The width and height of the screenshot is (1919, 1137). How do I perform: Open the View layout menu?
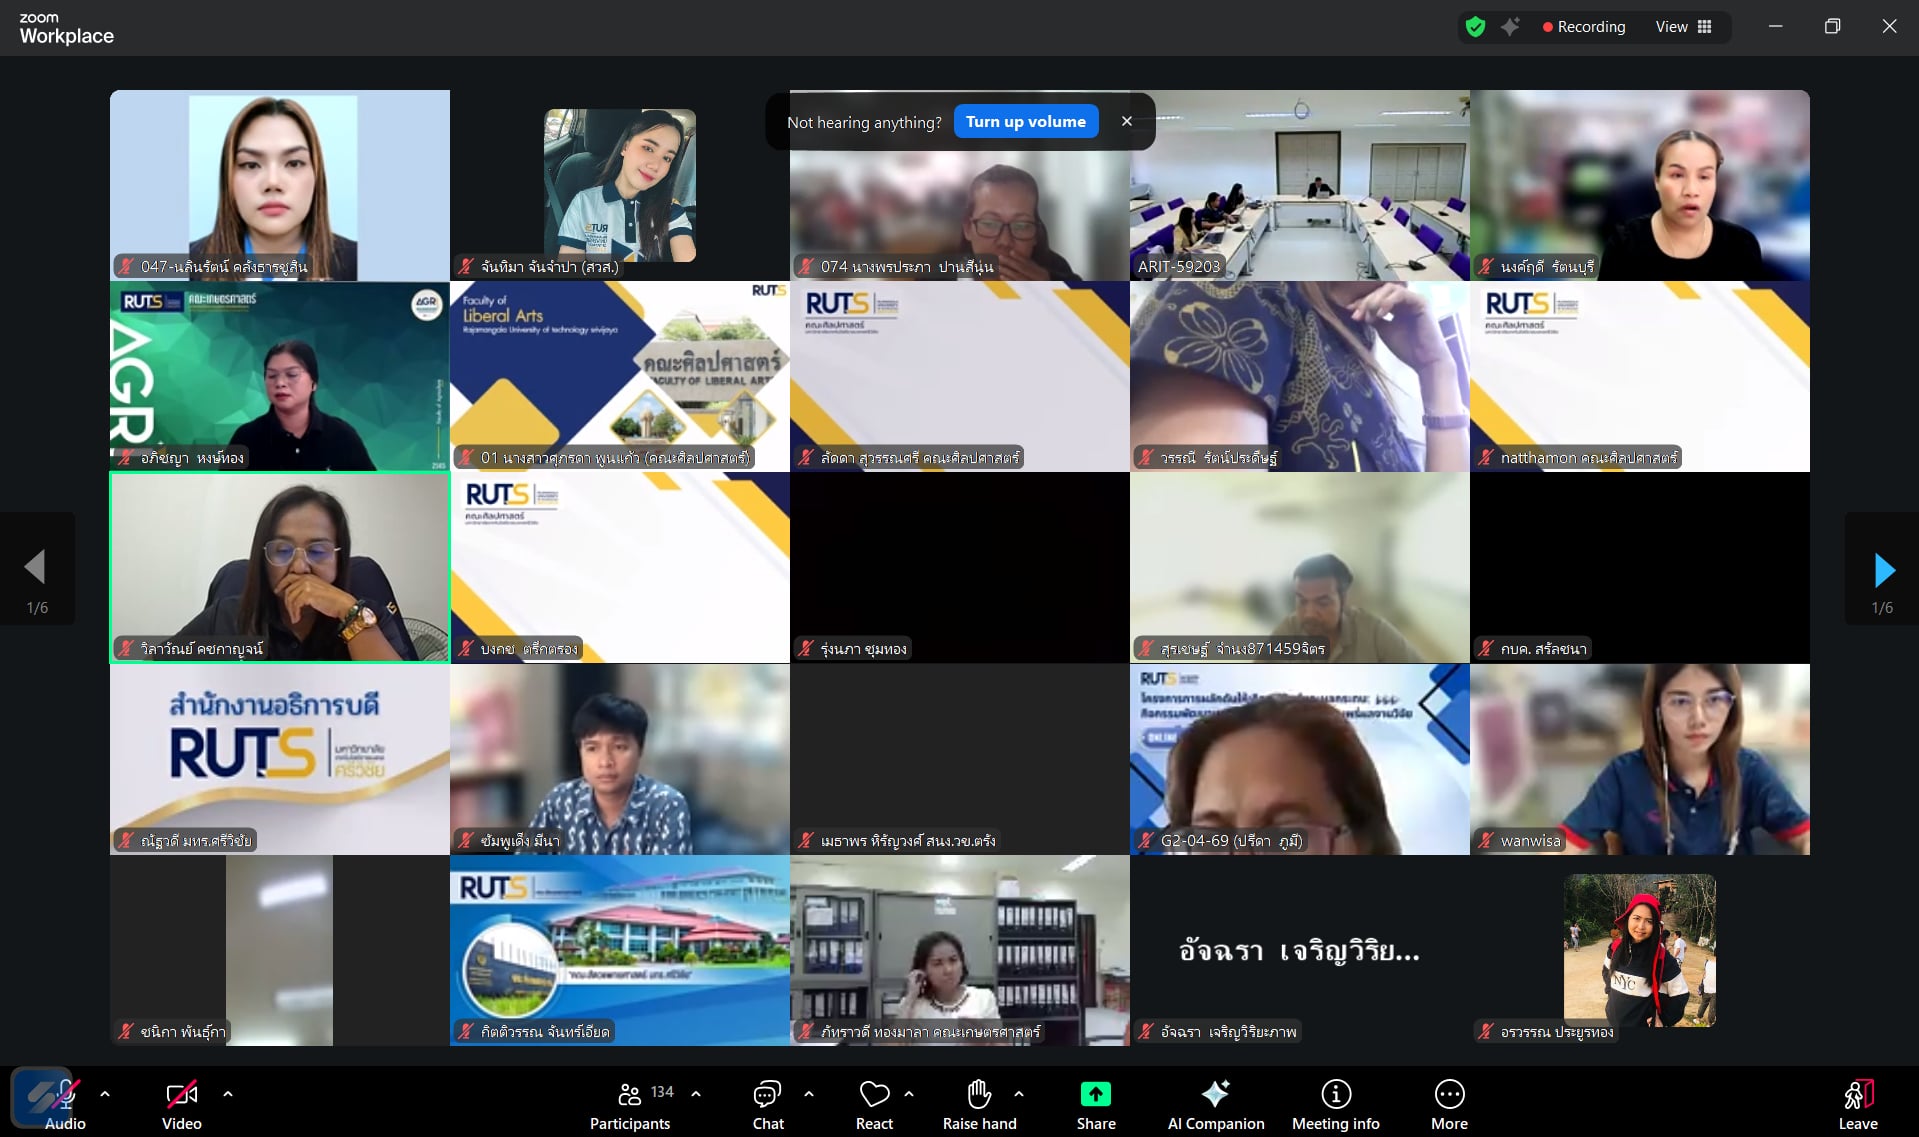click(1684, 27)
